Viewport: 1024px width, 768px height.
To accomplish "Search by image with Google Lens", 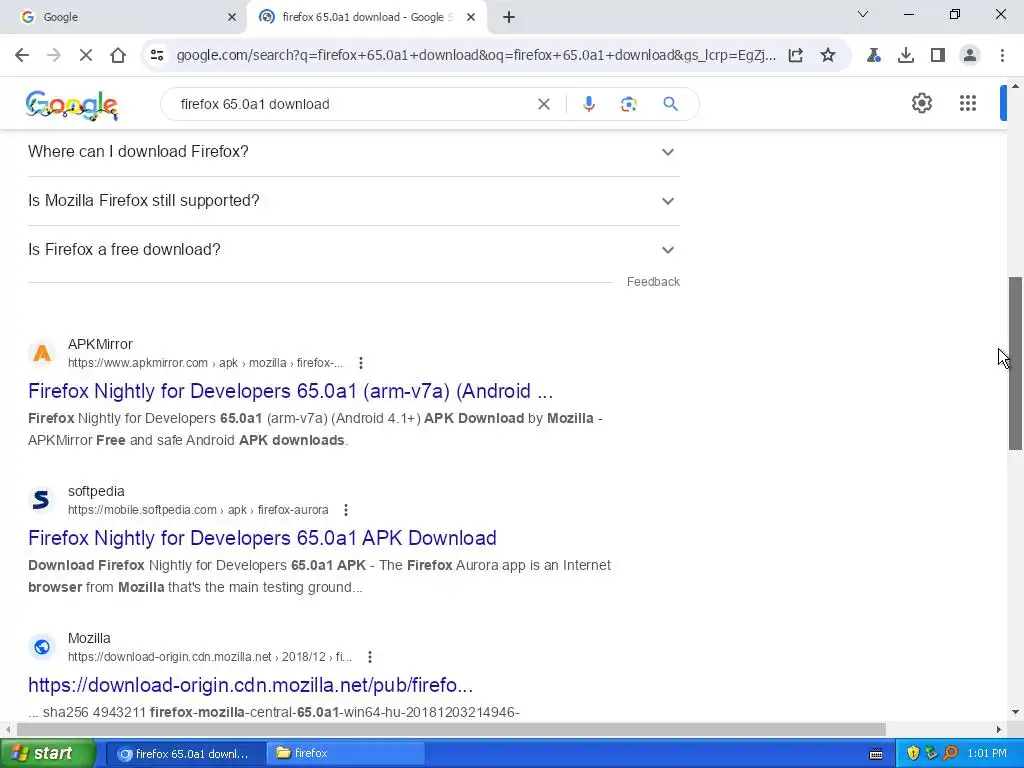I will [628, 104].
